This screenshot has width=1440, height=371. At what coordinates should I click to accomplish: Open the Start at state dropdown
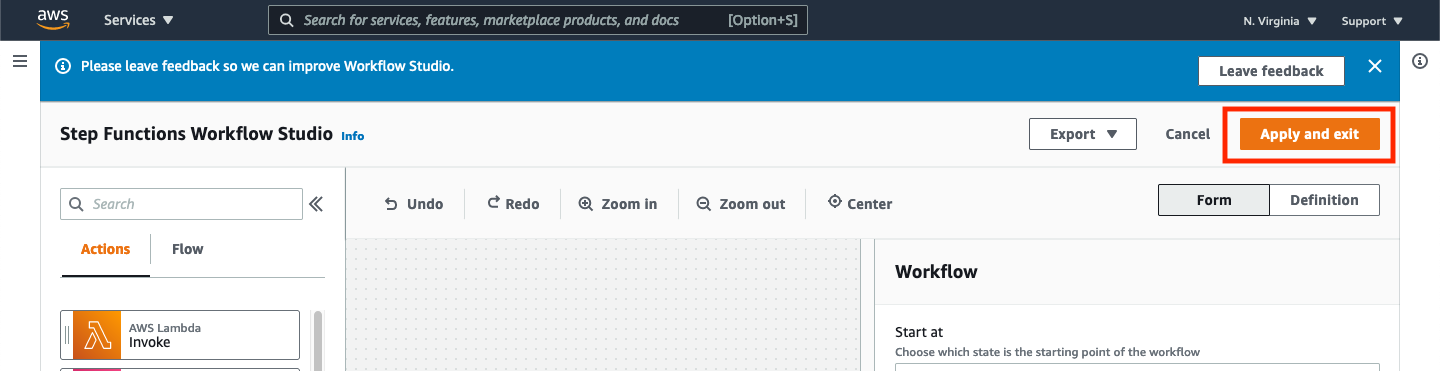[x=1137, y=367]
